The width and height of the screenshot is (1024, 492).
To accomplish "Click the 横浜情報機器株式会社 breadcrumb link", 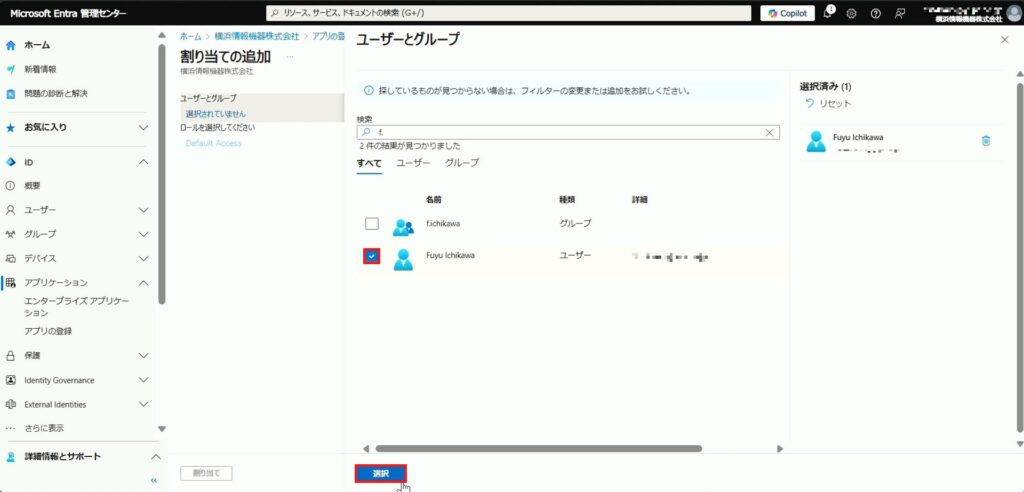I will pos(257,36).
